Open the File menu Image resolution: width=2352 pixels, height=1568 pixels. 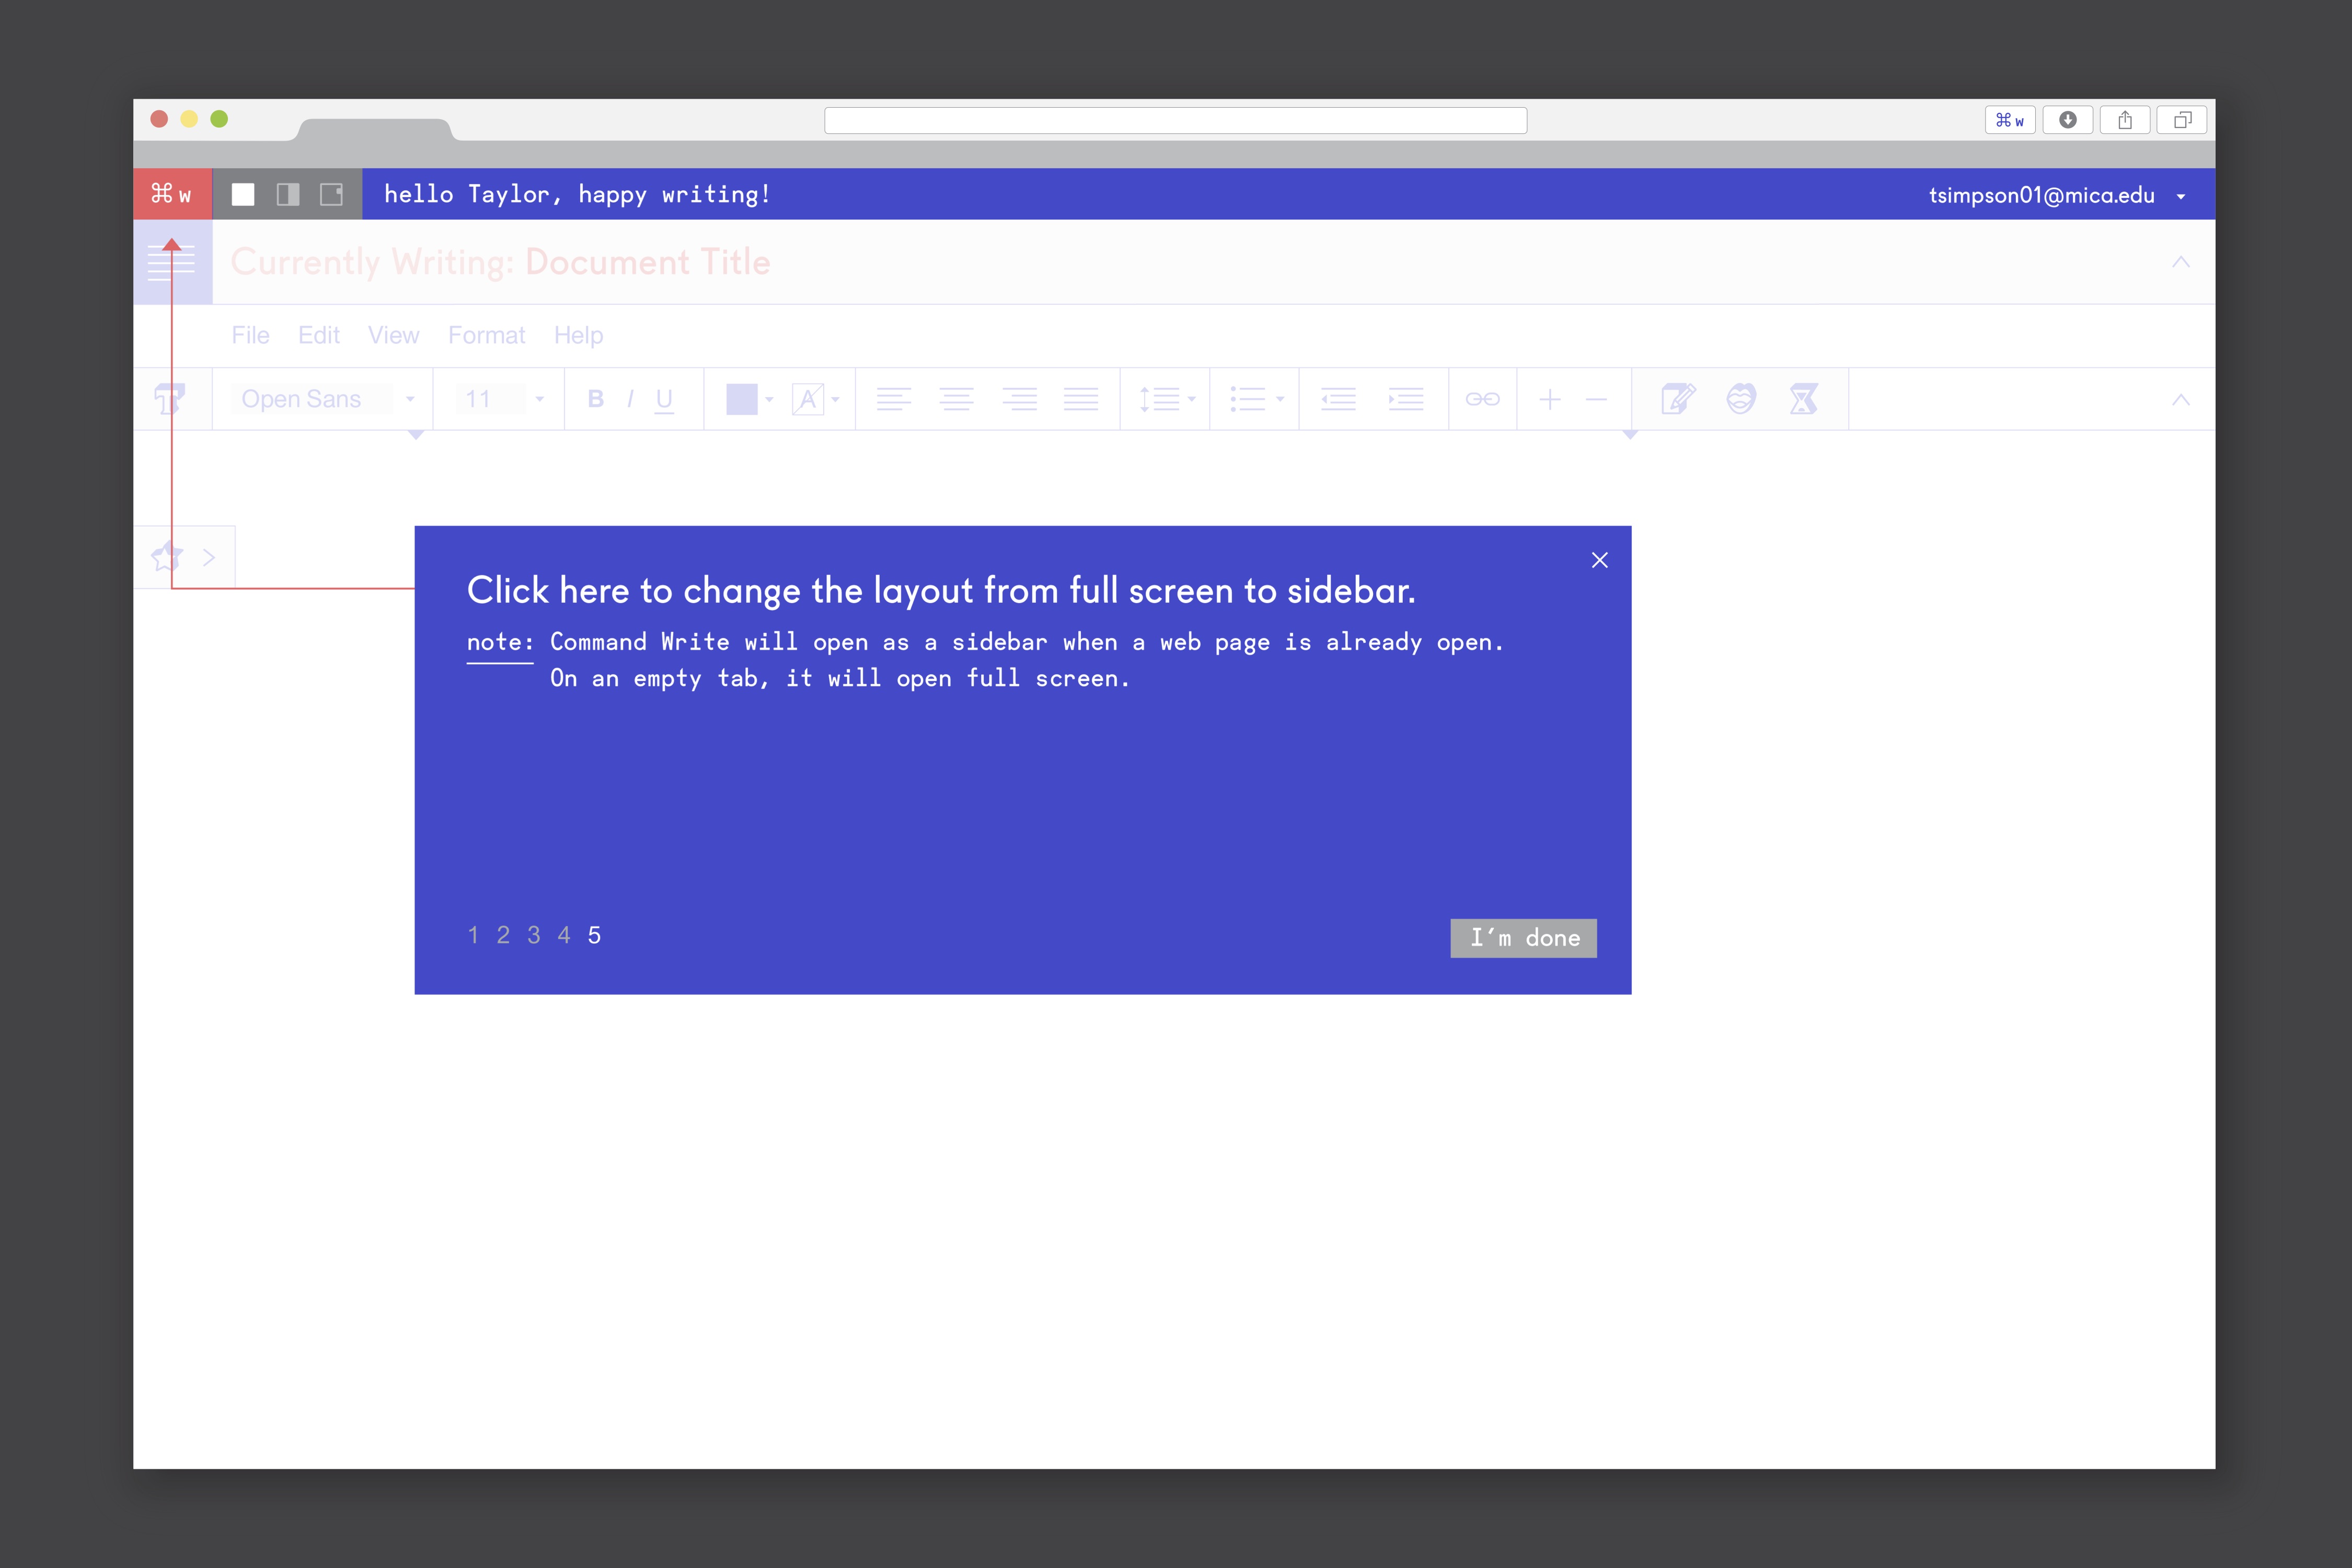pyautogui.click(x=250, y=335)
